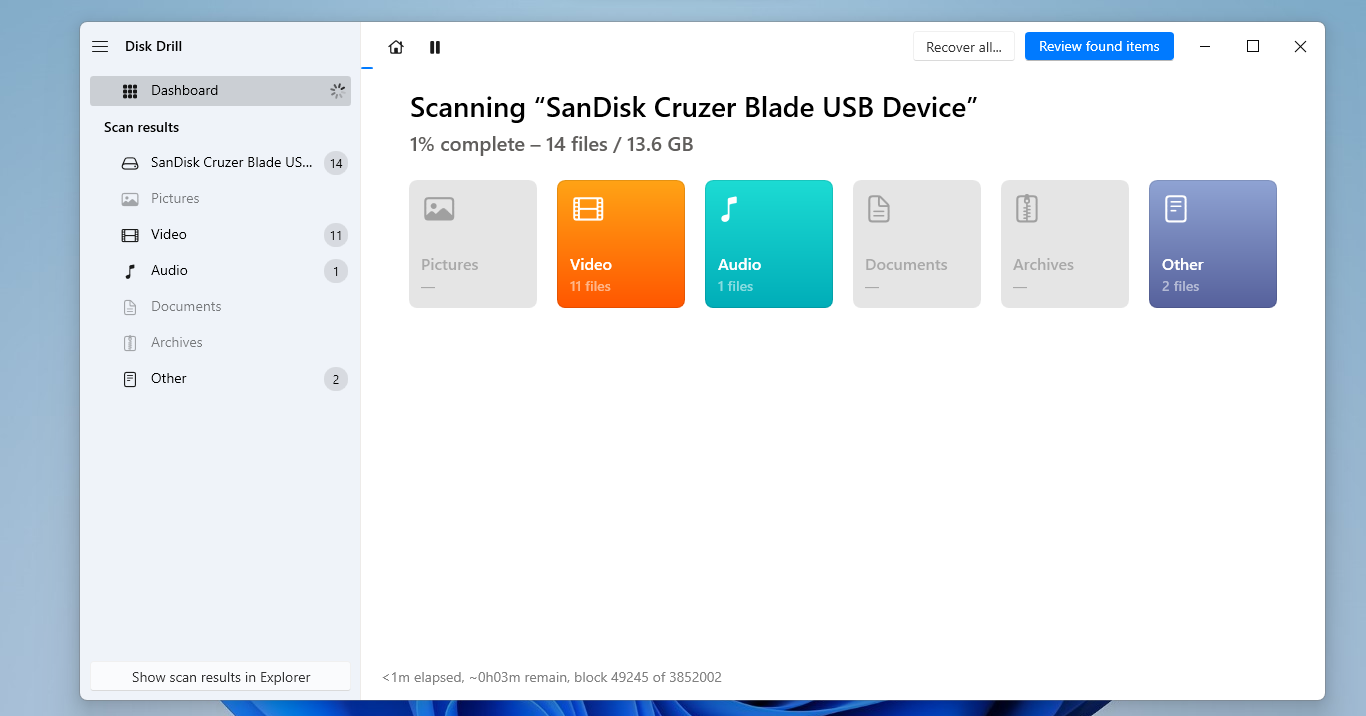Click the music note icon in sidebar
The height and width of the screenshot is (716, 1366).
[x=130, y=271]
